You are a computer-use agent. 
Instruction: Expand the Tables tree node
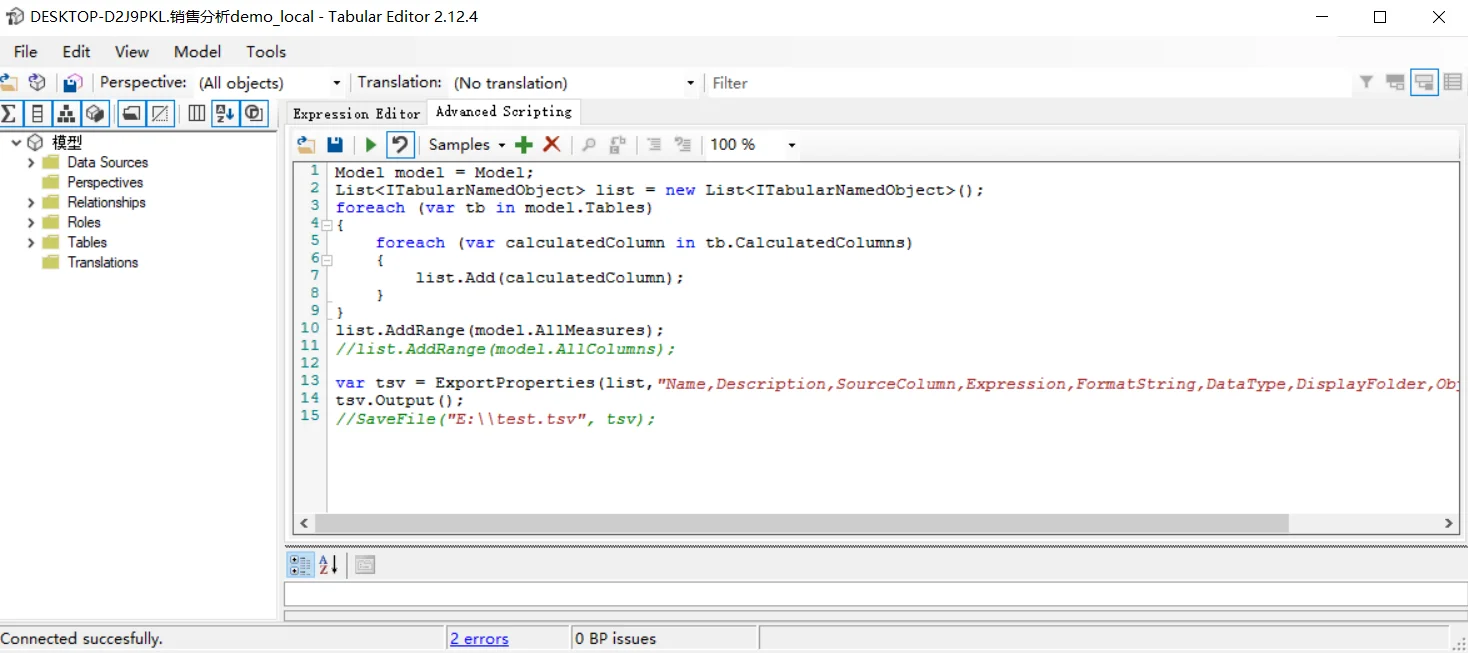click(31, 243)
